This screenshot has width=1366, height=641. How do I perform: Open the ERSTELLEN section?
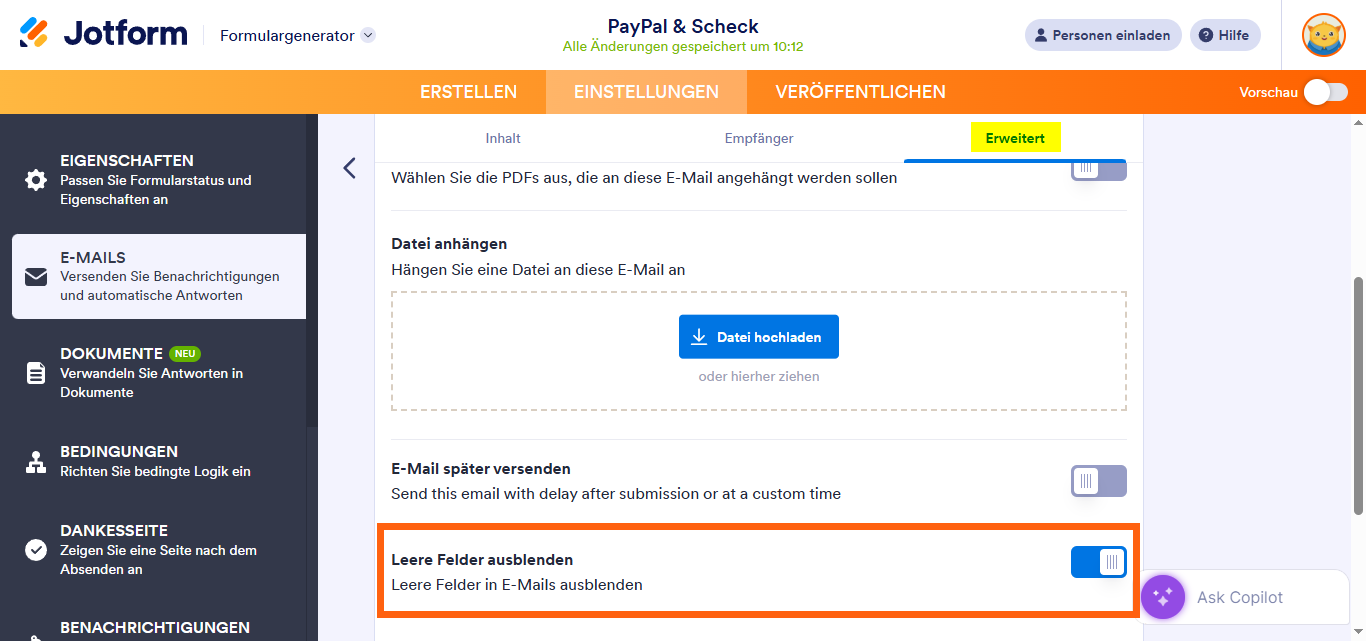pyautogui.click(x=469, y=91)
